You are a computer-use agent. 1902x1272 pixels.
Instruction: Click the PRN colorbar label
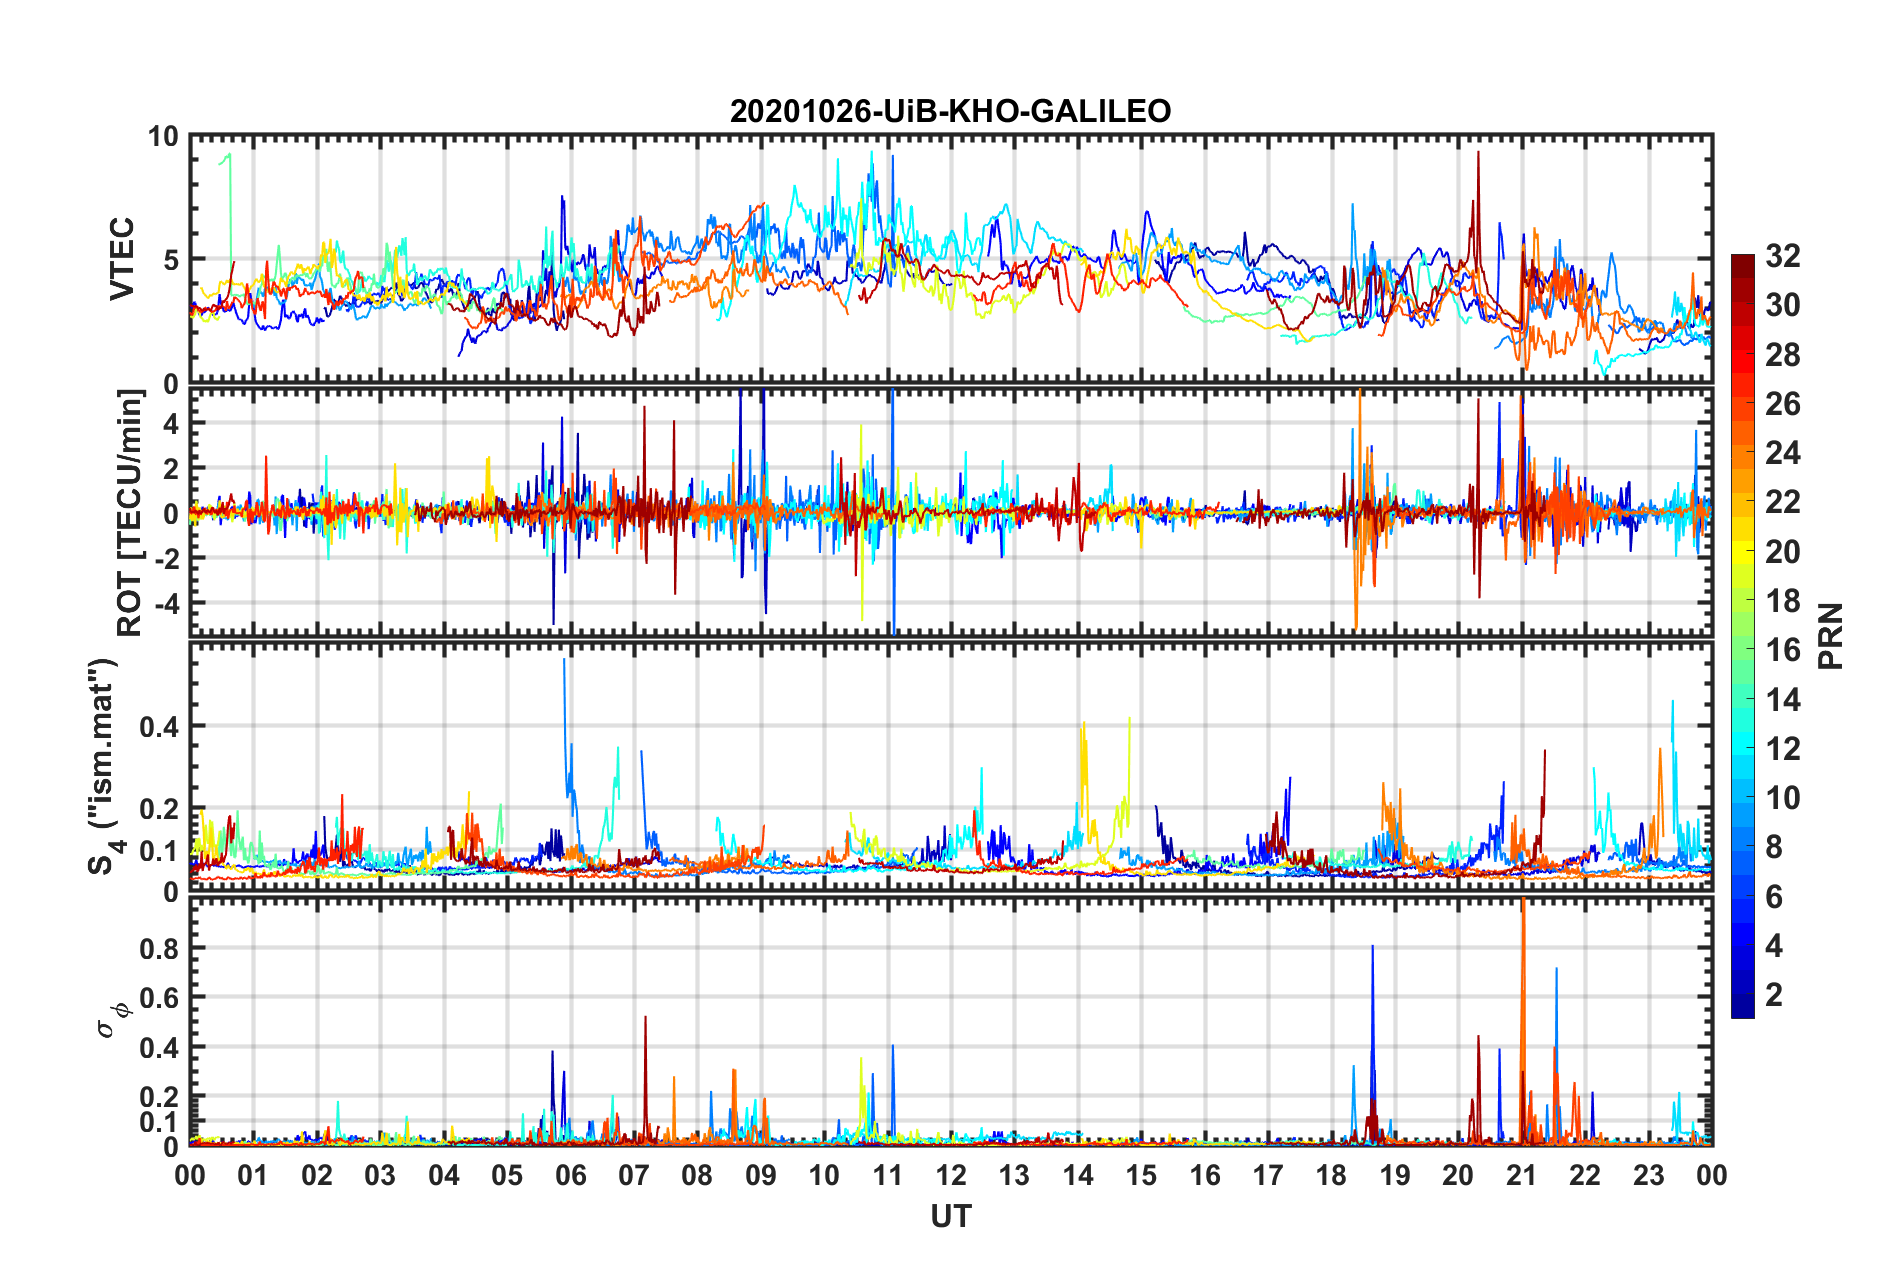coord(1831,636)
